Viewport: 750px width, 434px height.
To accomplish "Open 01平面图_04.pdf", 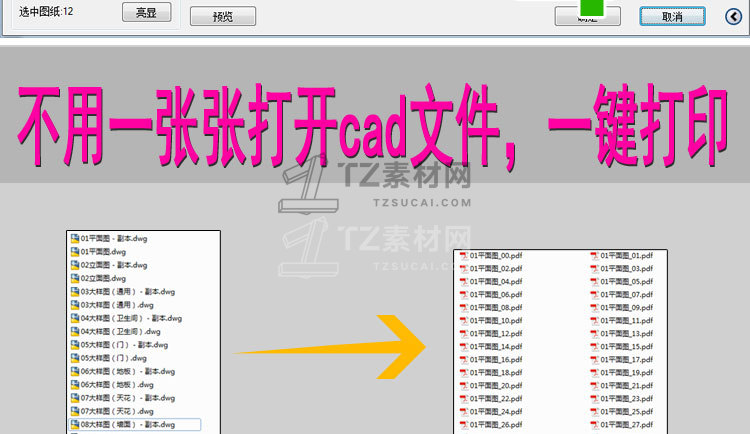I will (x=491, y=282).
